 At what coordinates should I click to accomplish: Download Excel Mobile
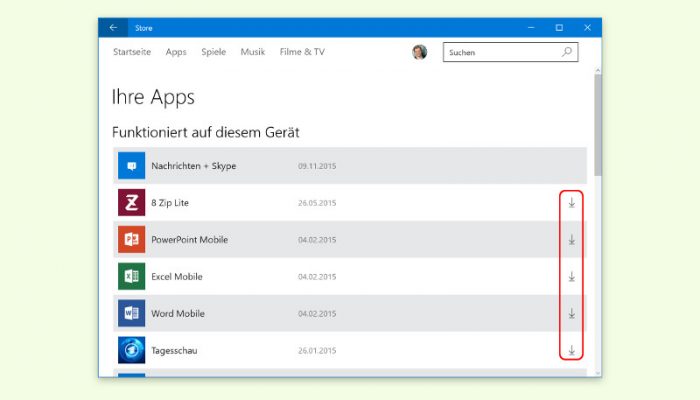click(x=571, y=277)
